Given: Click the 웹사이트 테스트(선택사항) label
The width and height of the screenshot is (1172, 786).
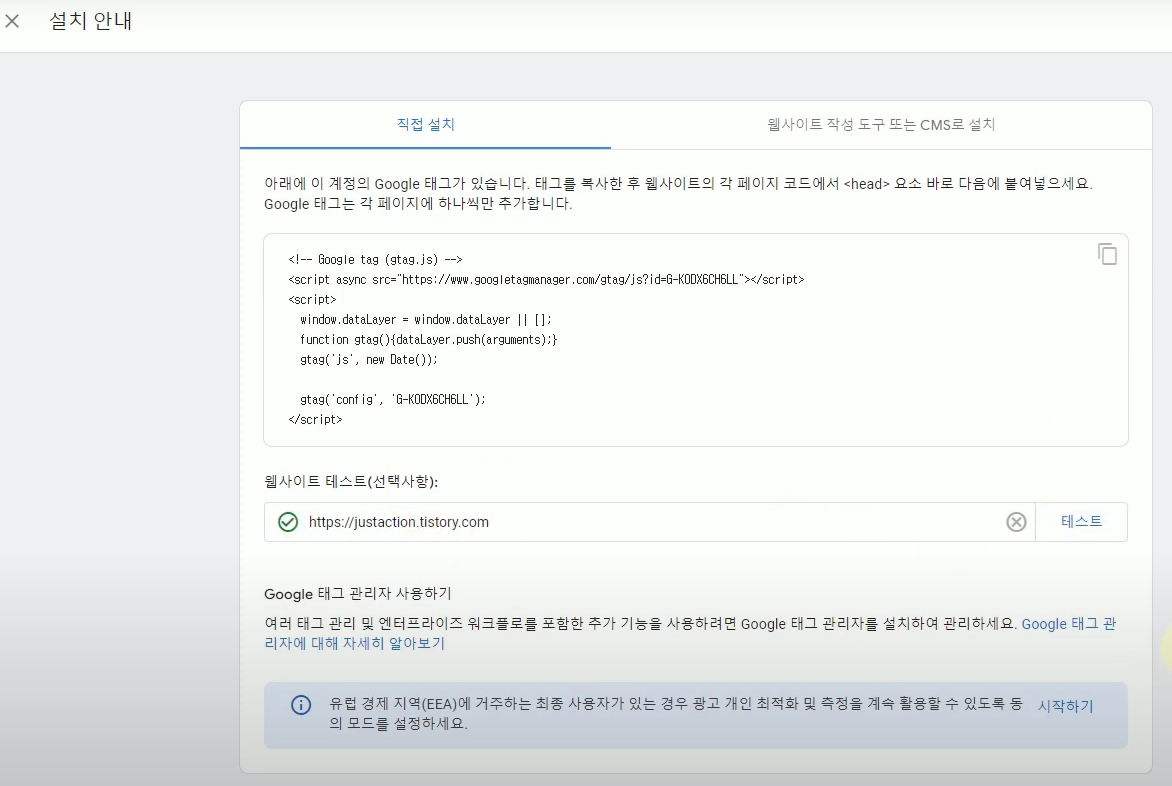Looking at the screenshot, I should (351, 481).
